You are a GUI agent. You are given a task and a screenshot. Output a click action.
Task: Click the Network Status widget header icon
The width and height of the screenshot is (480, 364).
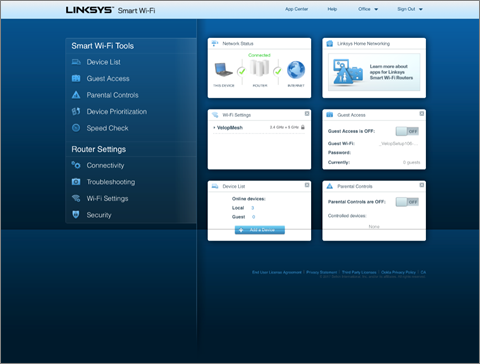215,43
